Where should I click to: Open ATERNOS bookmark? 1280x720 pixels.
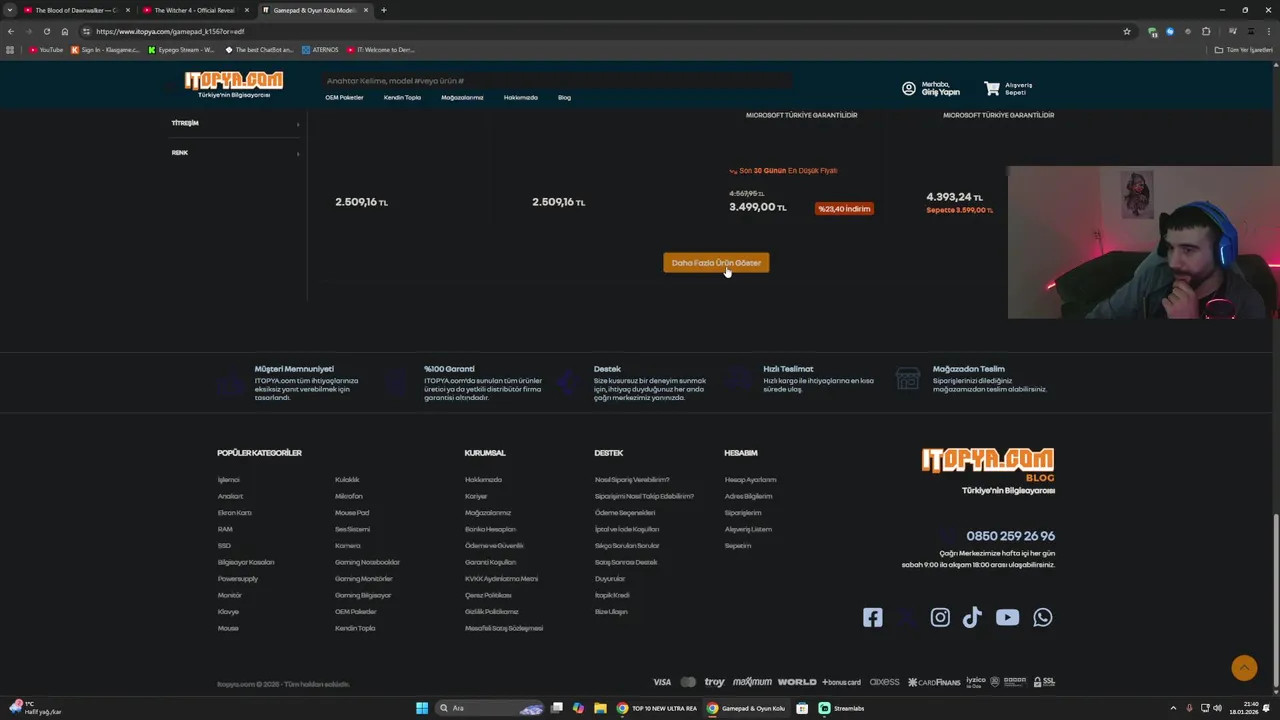pyautogui.click(x=320, y=49)
